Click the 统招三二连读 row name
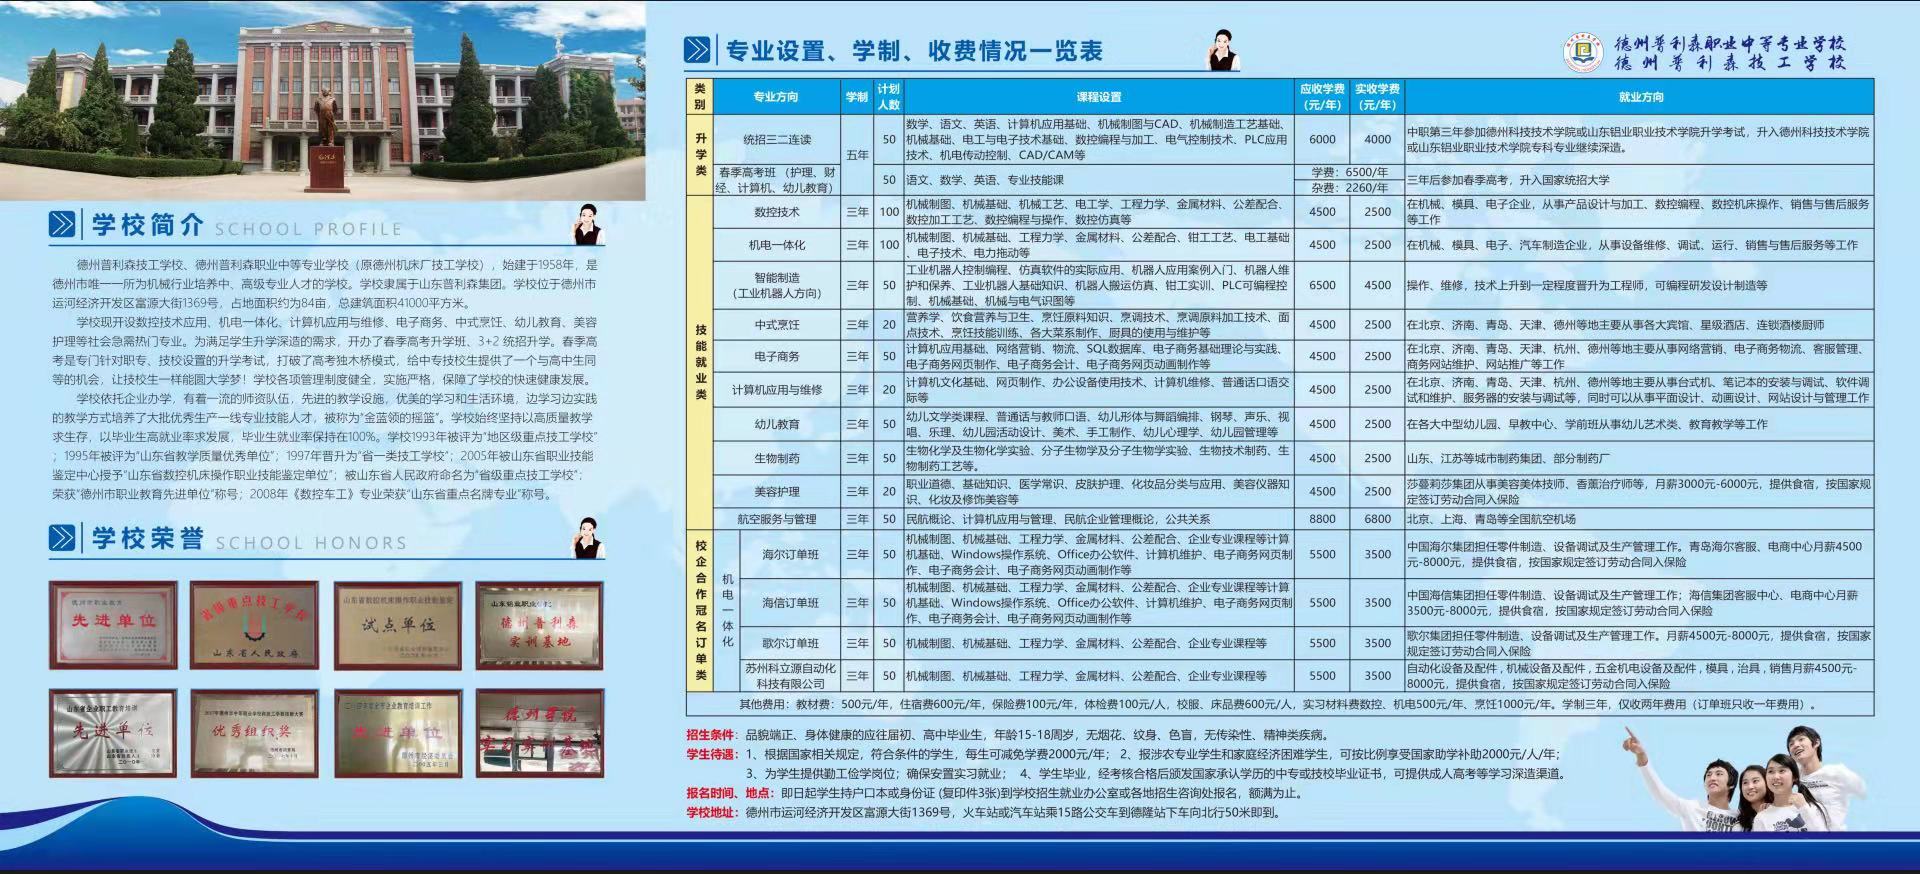Screen dimensions: 1920x874 point(777,140)
